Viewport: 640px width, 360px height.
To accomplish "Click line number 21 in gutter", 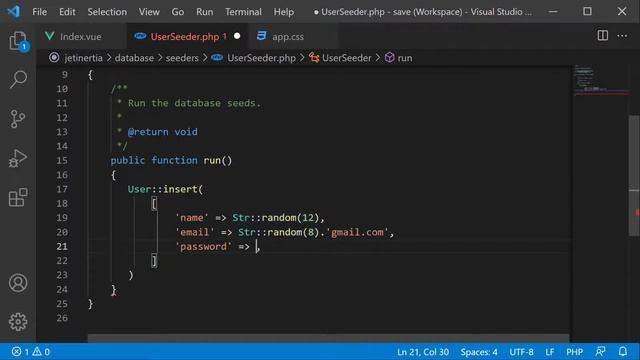I will [x=62, y=247].
